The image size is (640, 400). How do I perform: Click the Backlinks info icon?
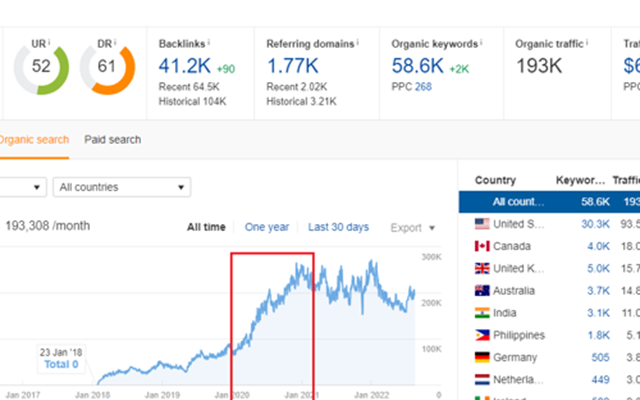pyautogui.click(x=209, y=42)
